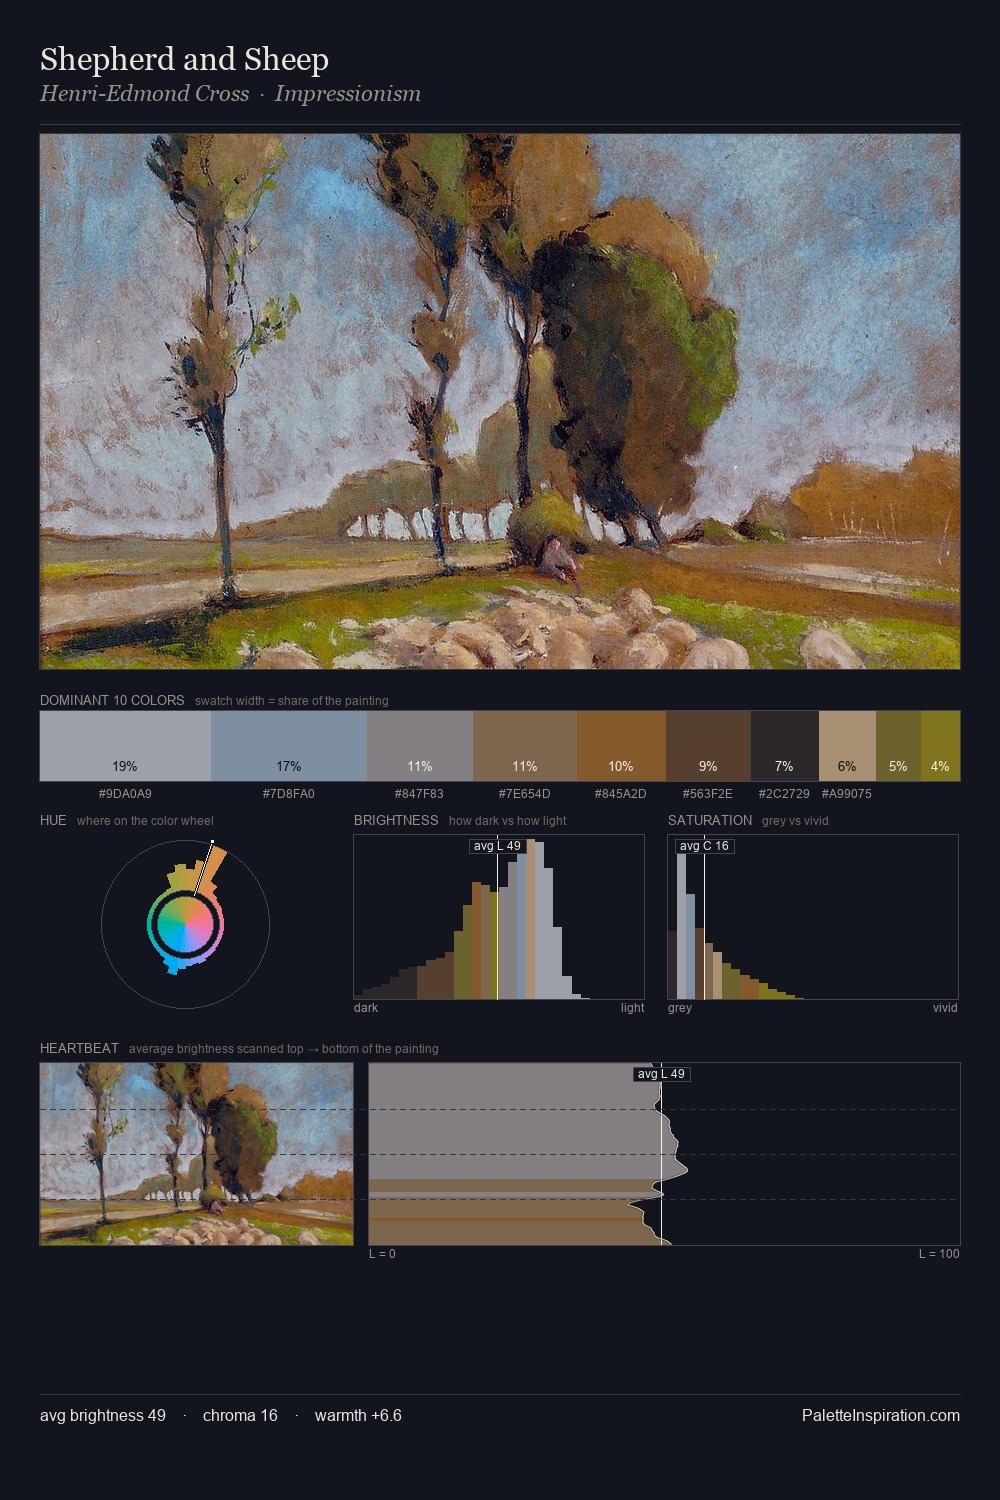This screenshot has height=1500, width=1000.
Task: Click 'swatch width = share of the painting' caption
Action: [x=292, y=701]
